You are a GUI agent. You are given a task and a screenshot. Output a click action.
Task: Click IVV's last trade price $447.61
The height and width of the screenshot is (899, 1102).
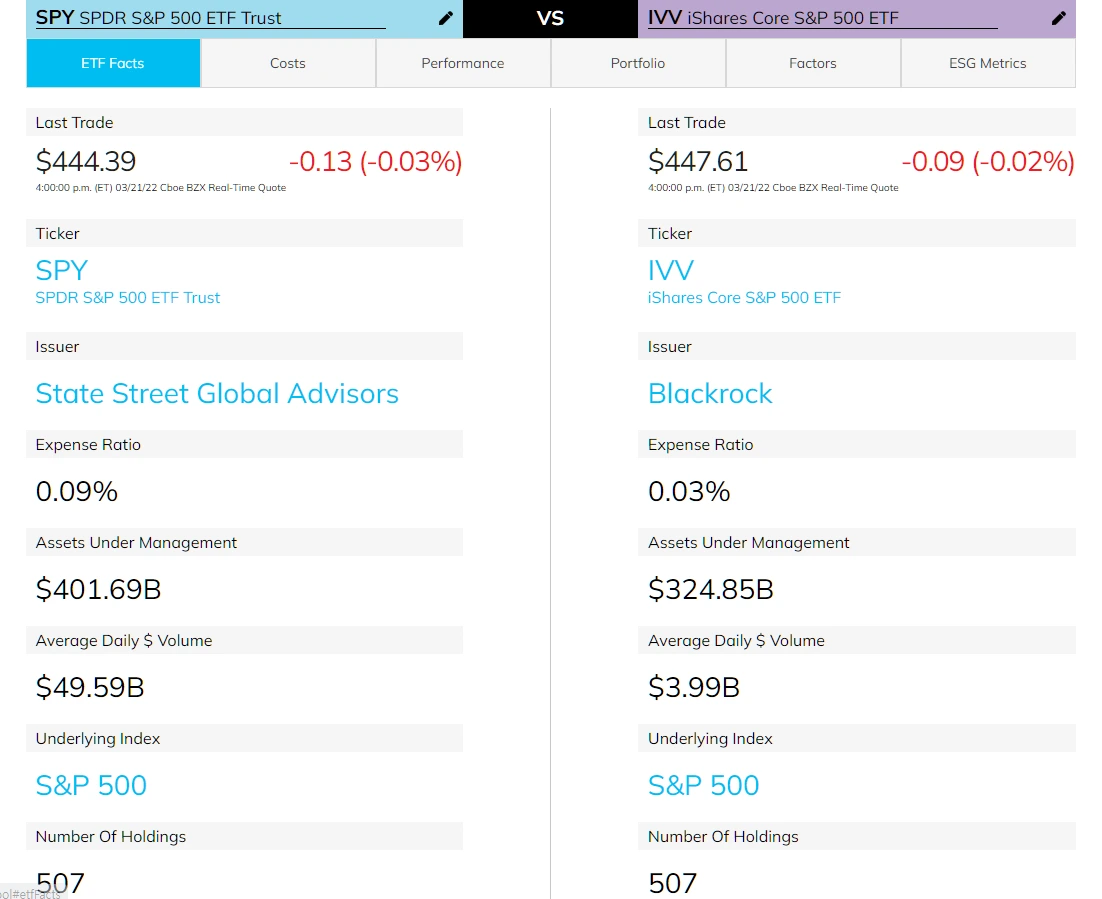[698, 161]
